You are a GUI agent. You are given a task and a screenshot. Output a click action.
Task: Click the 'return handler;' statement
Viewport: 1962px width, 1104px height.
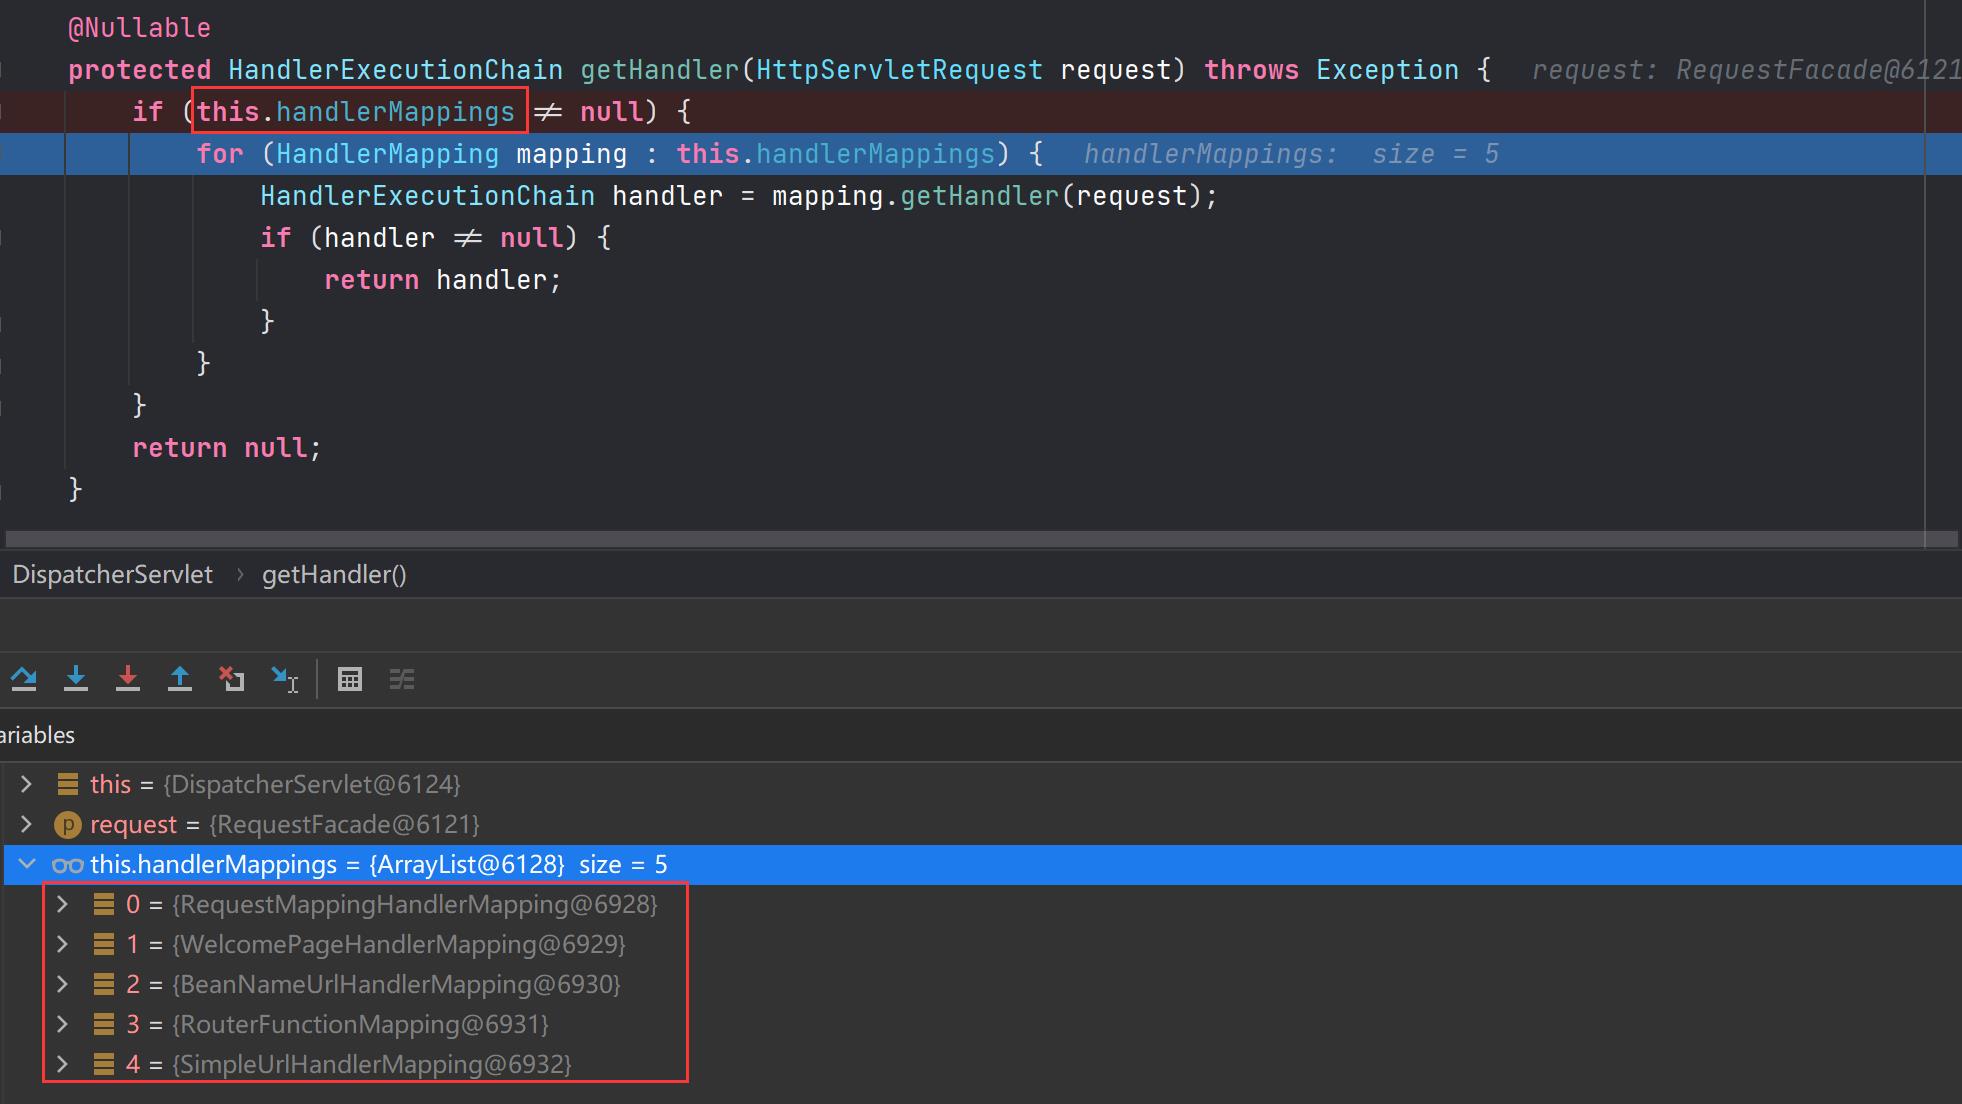[x=443, y=280]
